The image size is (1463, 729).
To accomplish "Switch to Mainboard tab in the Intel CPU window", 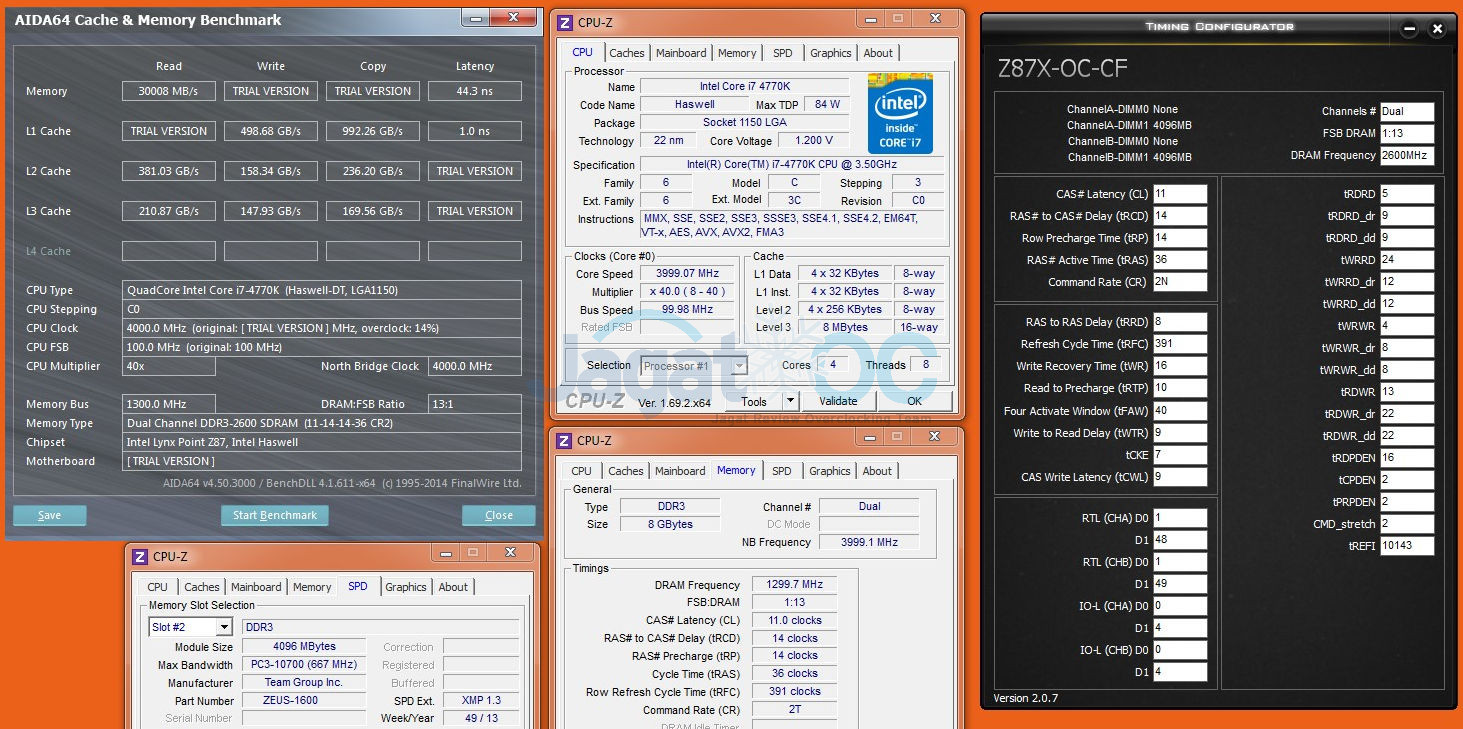I will 681,53.
